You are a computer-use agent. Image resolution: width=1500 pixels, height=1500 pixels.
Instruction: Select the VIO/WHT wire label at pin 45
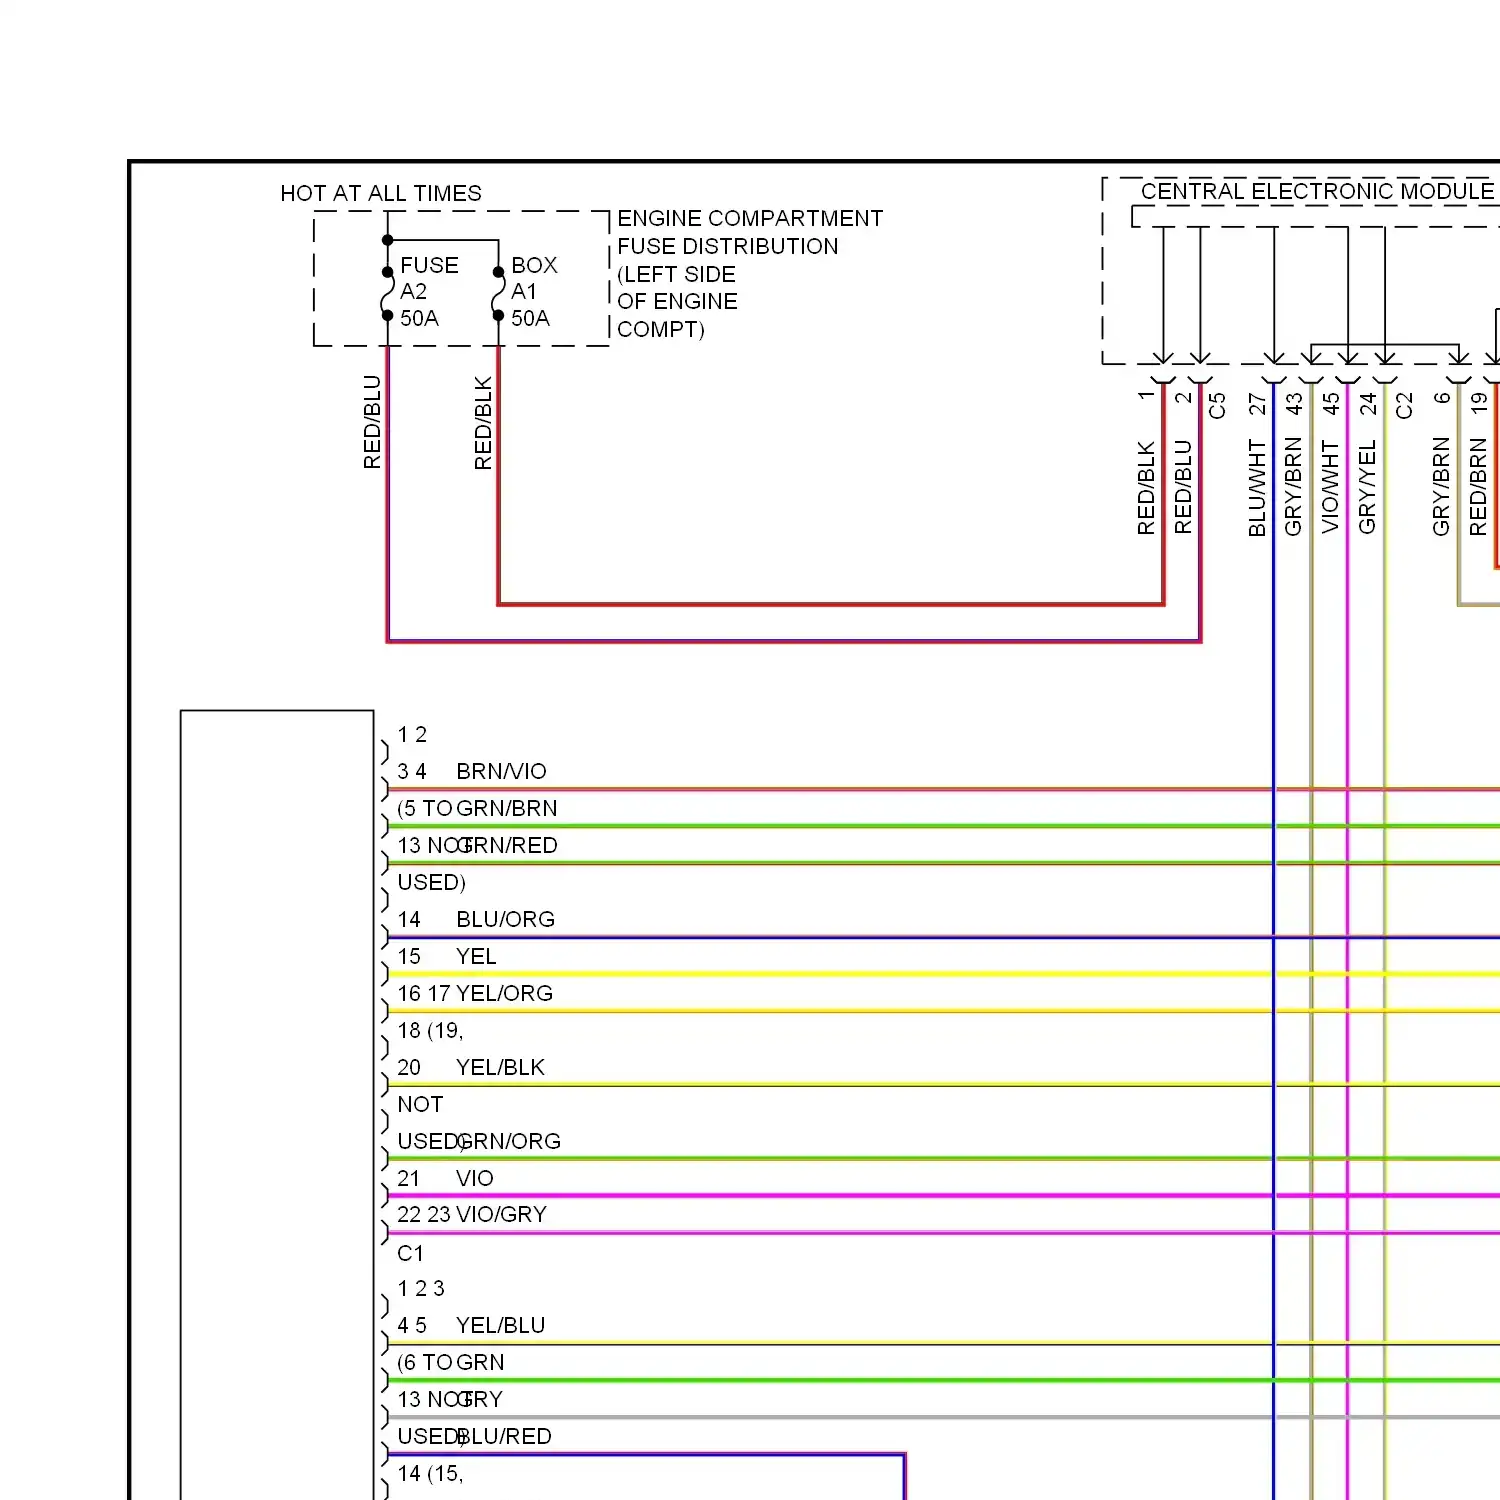(x=1330, y=487)
